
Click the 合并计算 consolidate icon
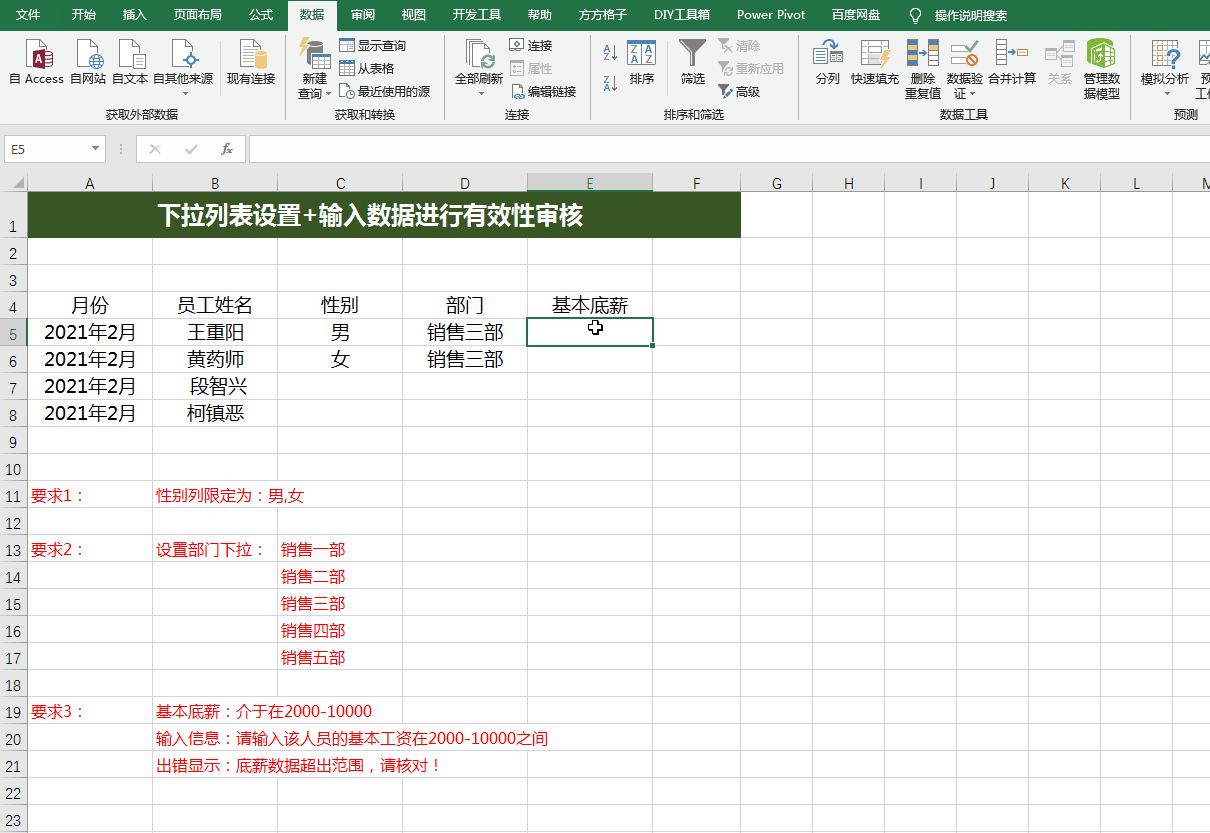point(1012,54)
